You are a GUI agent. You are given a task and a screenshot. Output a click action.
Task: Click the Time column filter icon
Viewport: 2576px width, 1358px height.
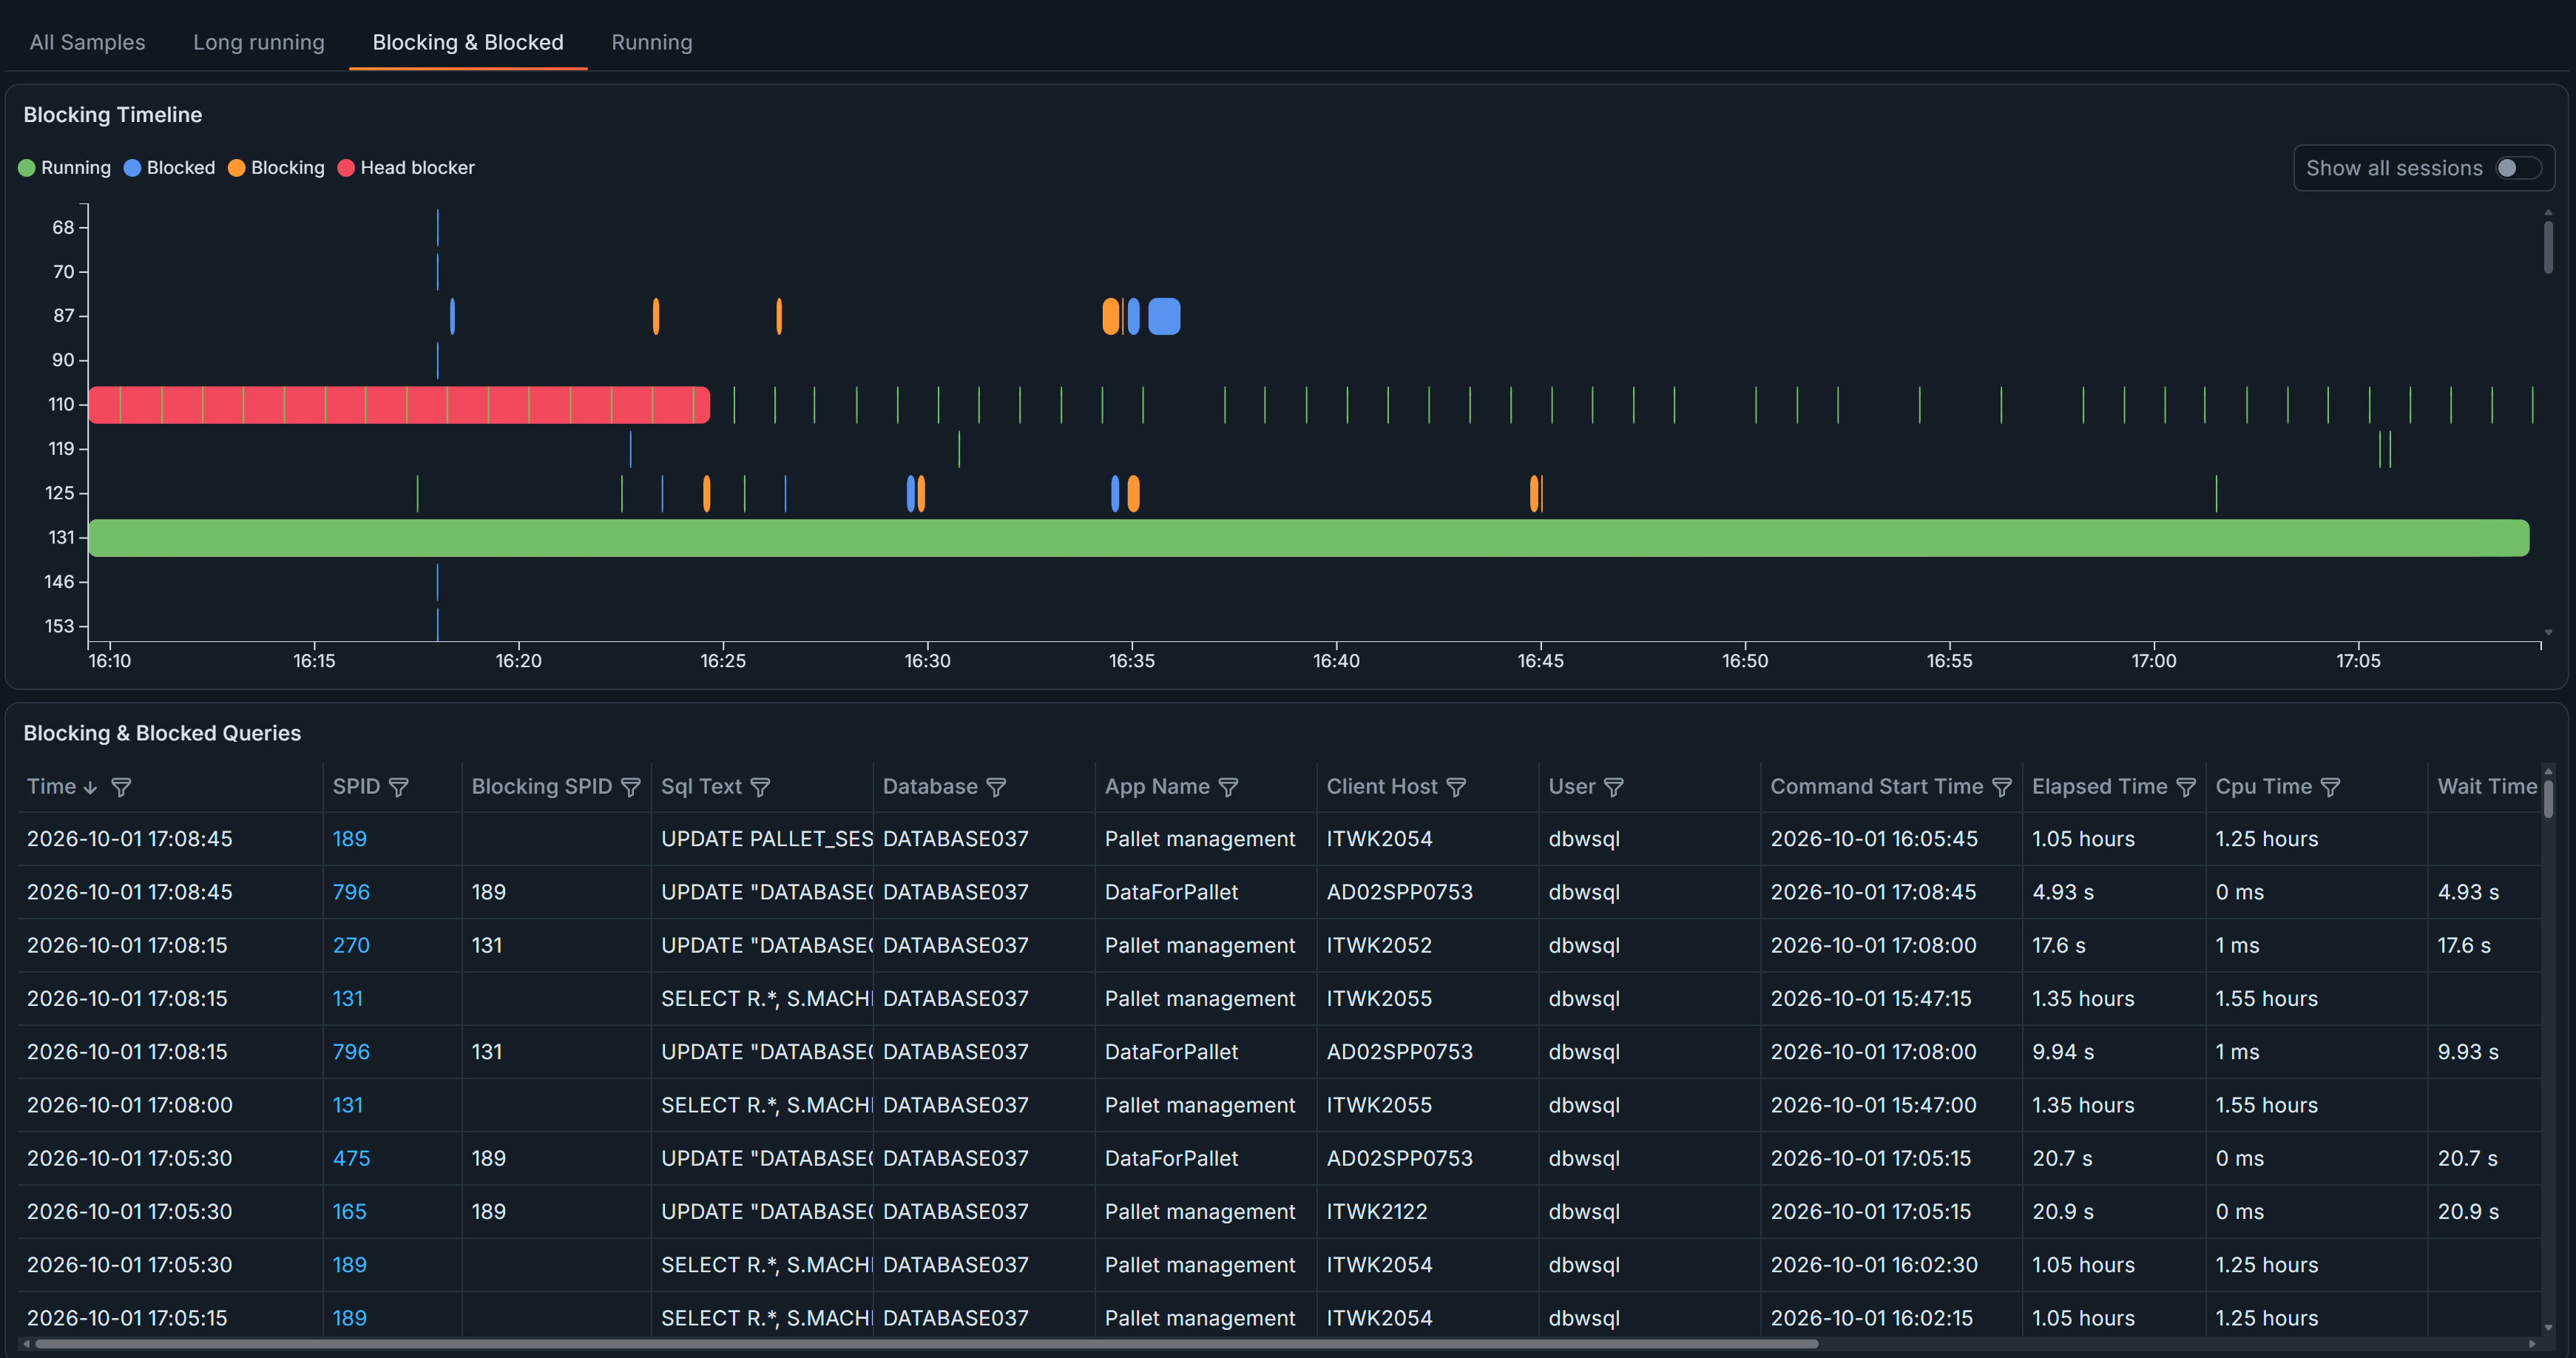(121, 787)
